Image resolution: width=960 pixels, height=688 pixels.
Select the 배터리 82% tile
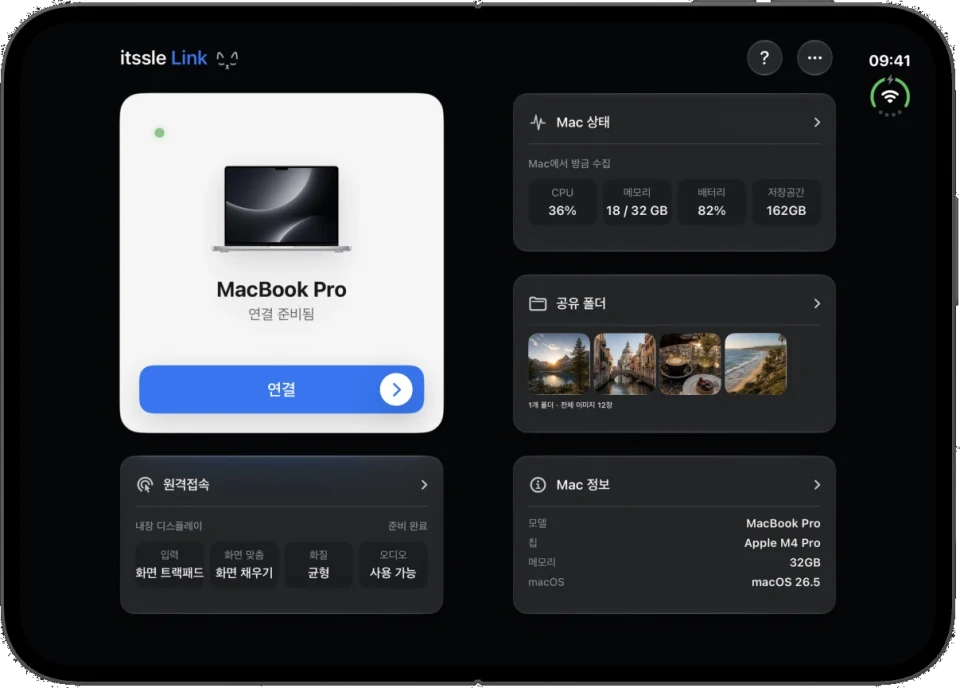711,202
